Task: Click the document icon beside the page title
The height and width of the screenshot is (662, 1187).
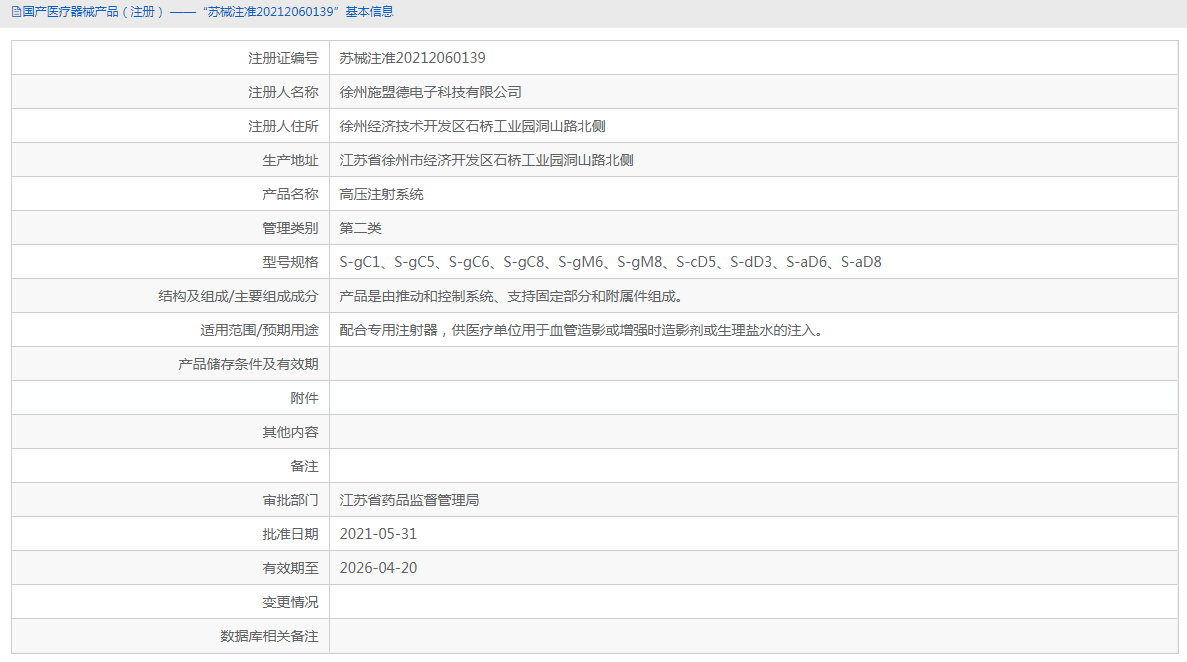Action: [x=16, y=12]
